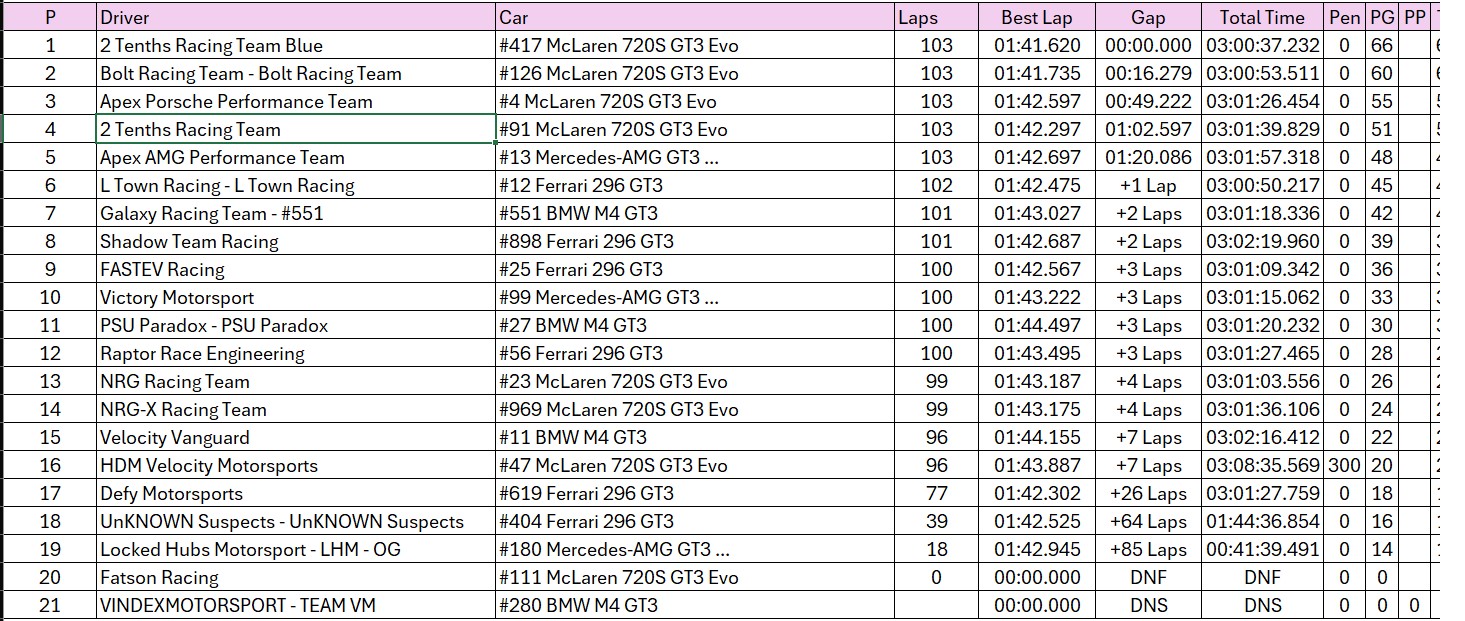Select the +64 Laps gap cell
Image resolution: width=1465 pixels, height=621 pixels.
pyautogui.click(x=1149, y=521)
